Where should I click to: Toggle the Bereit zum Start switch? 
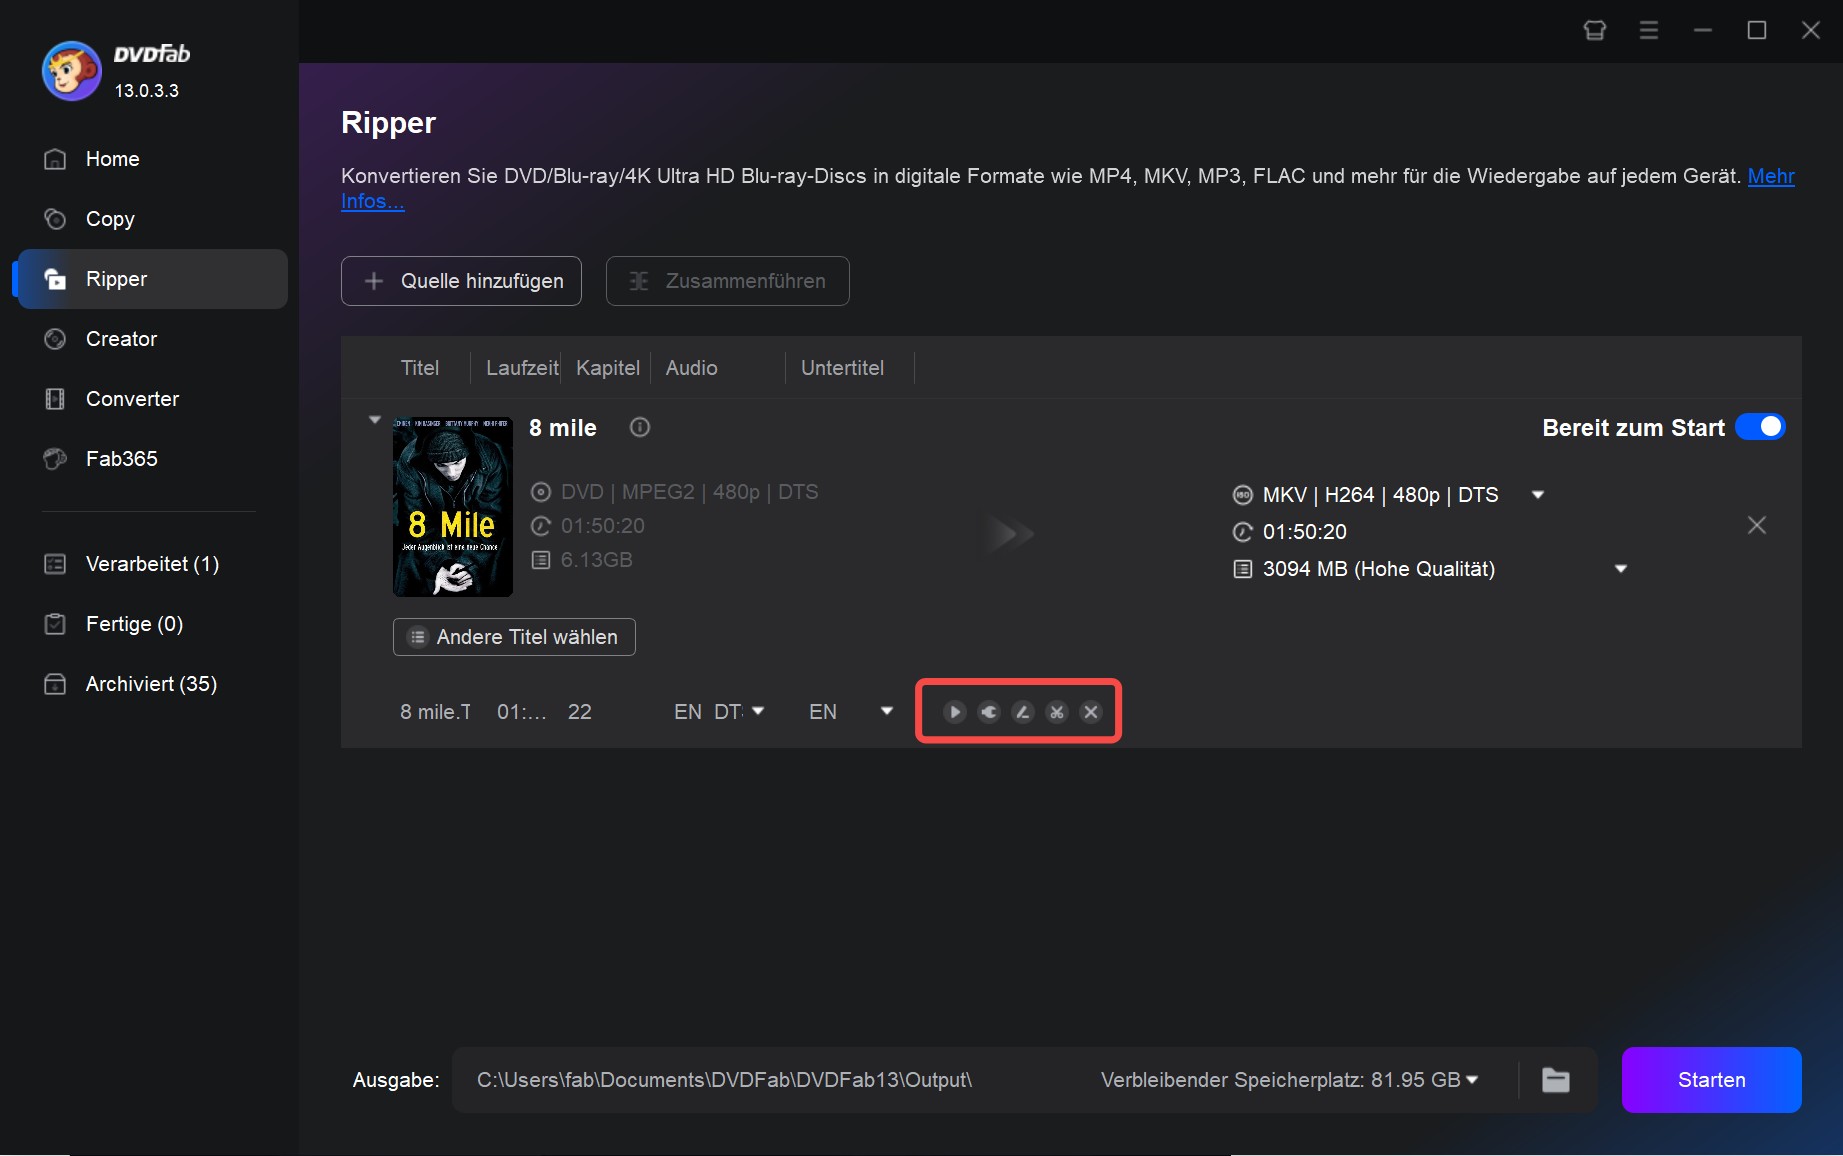click(1760, 427)
